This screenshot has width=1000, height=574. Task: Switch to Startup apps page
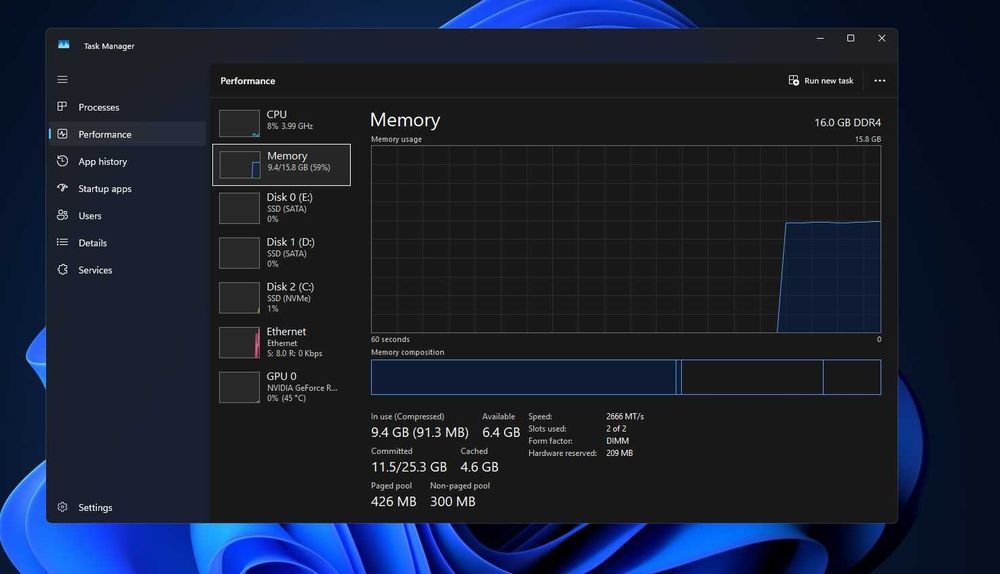point(105,189)
